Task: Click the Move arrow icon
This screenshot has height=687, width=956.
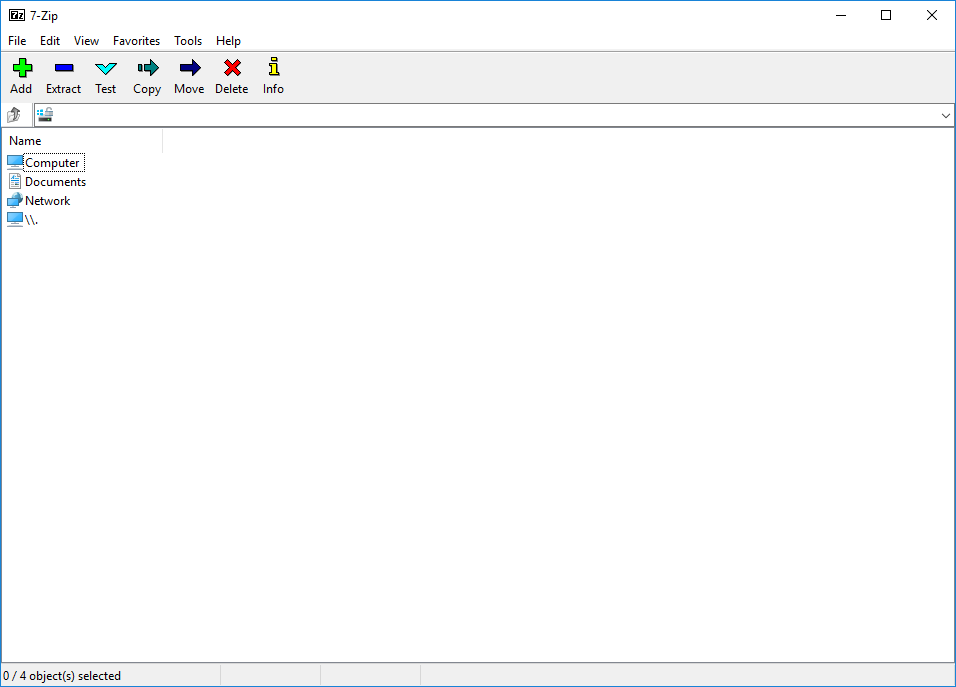Action: [x=190, y=68]
